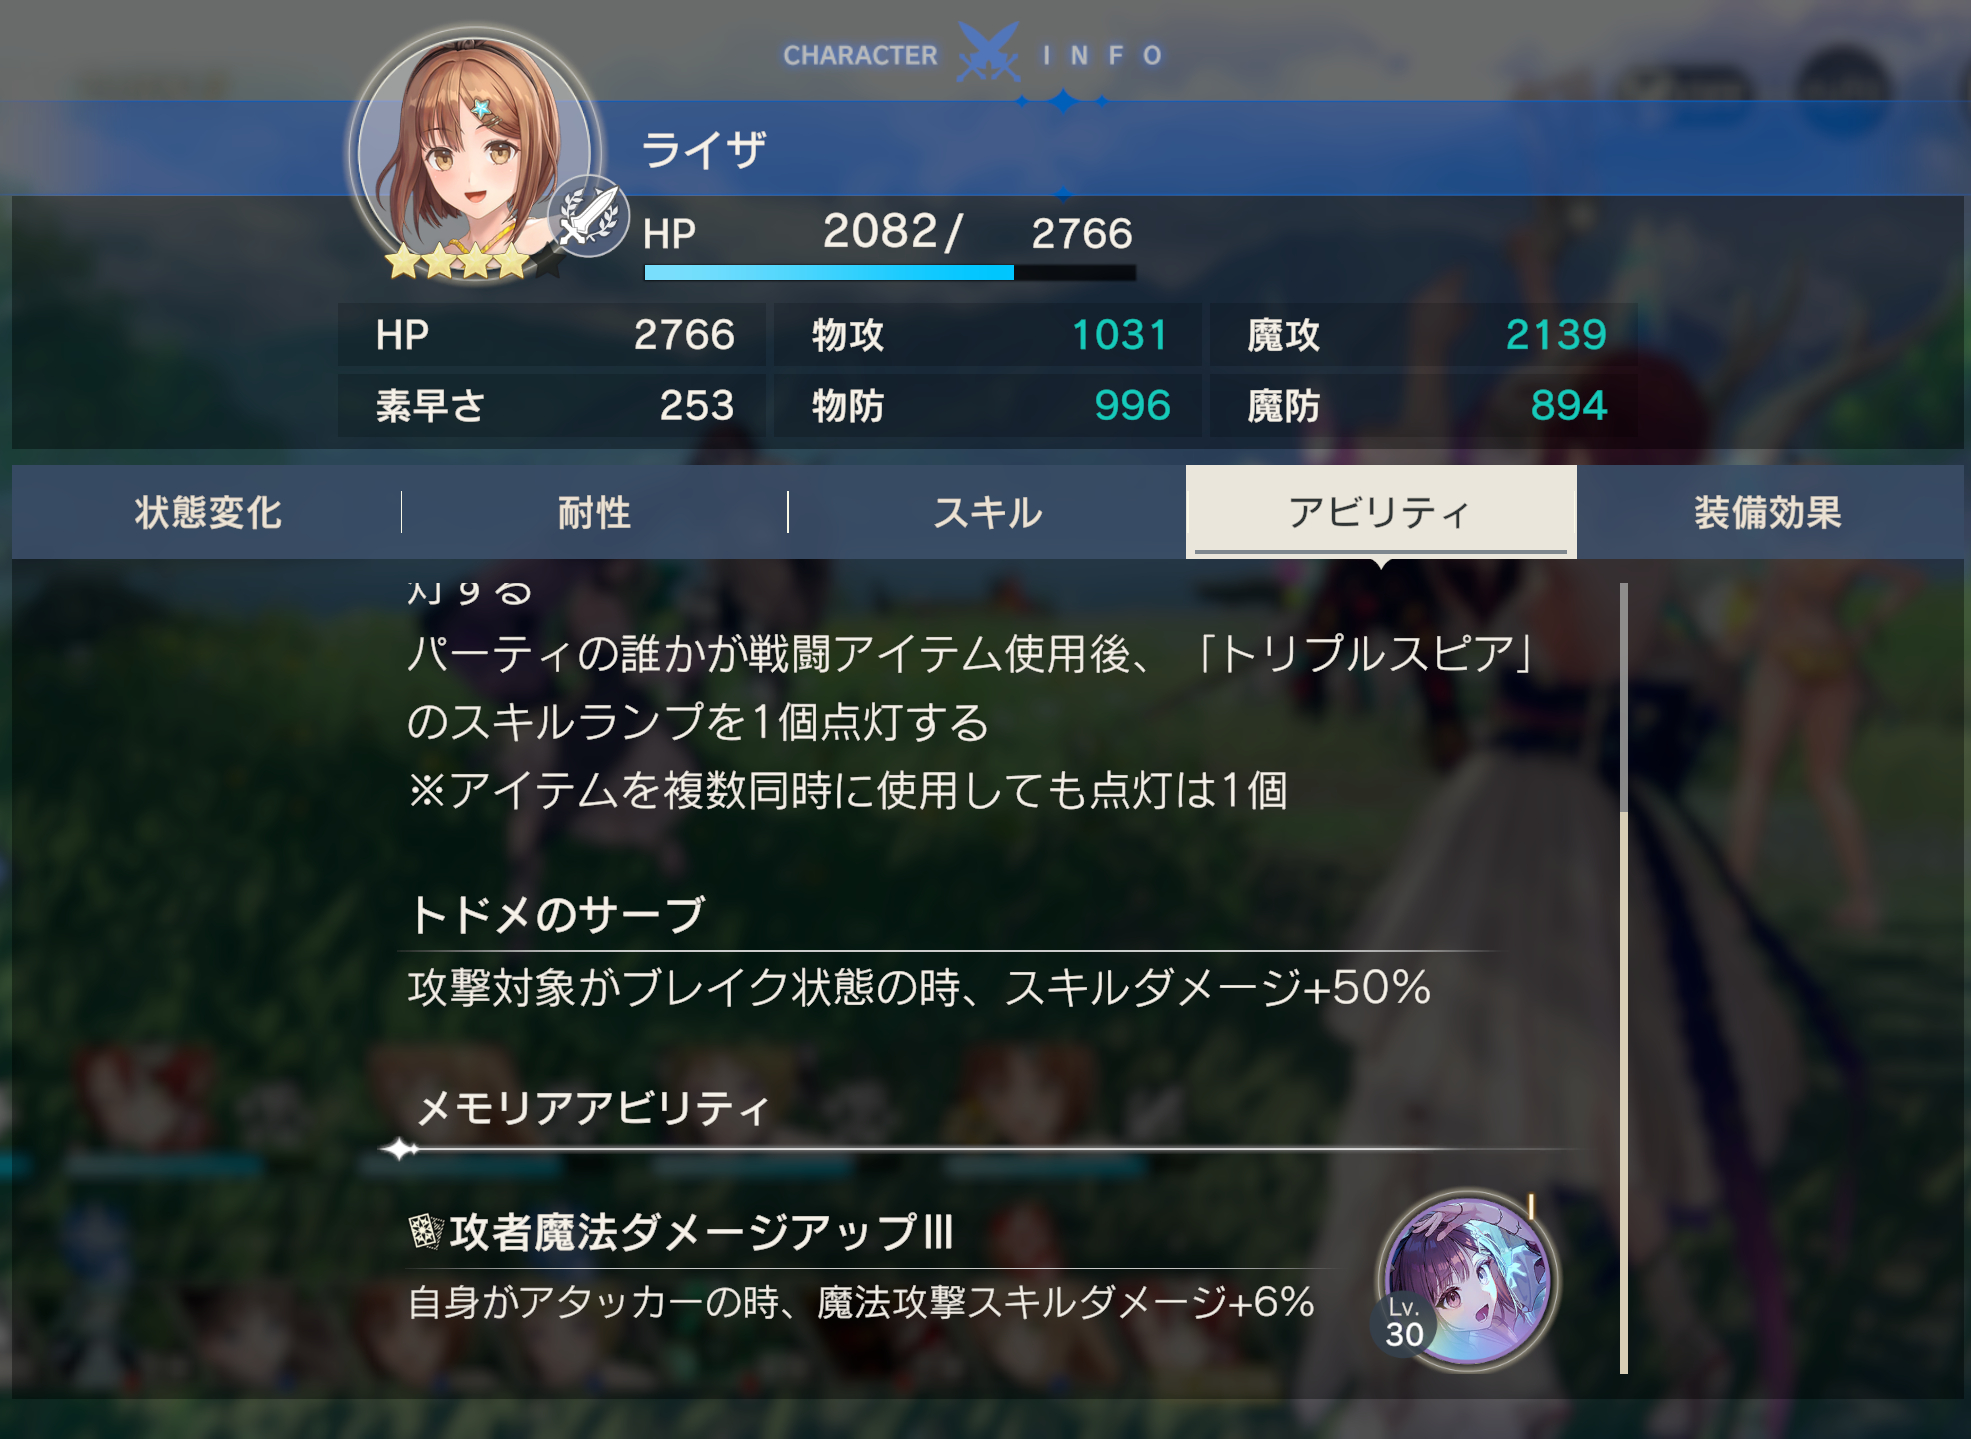
Task: Open the スキル tab
Action: 987,512
